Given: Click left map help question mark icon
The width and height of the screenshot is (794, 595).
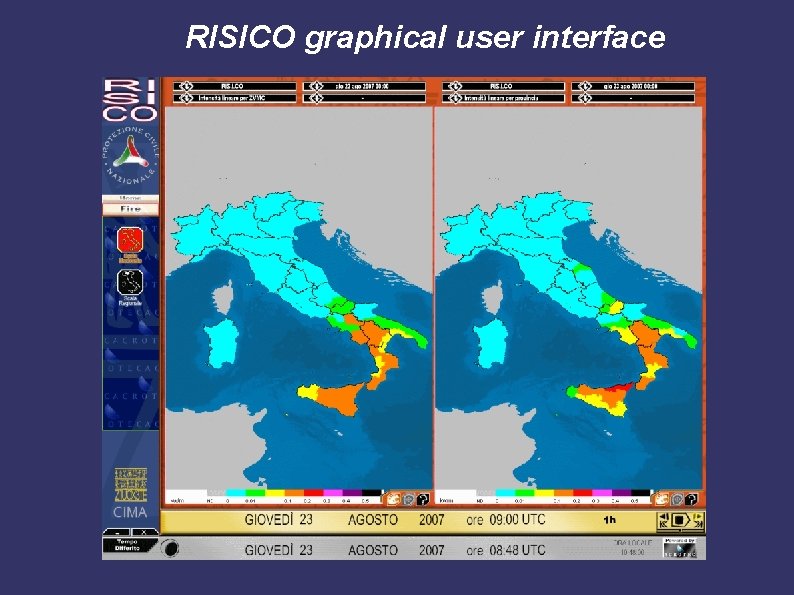Looking at the screenshot, I should click(x=422, y=499).
